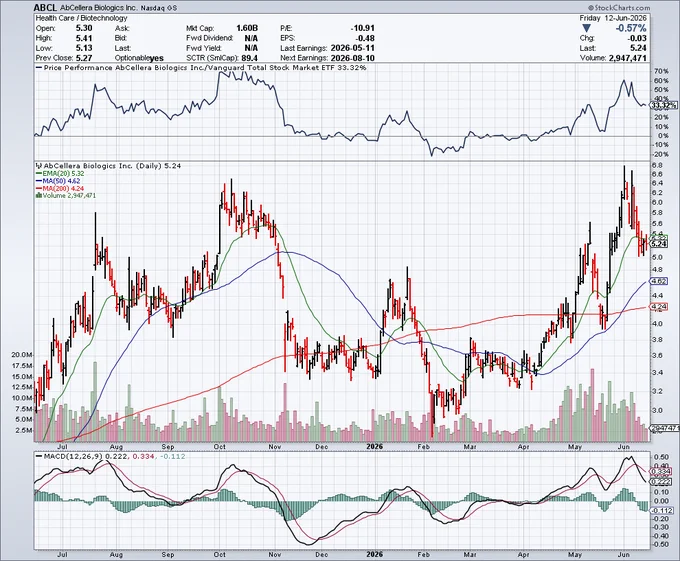
Task: Click the 5.24 last price axis tag
Action: pyautogui.click(x=659, y=244)
